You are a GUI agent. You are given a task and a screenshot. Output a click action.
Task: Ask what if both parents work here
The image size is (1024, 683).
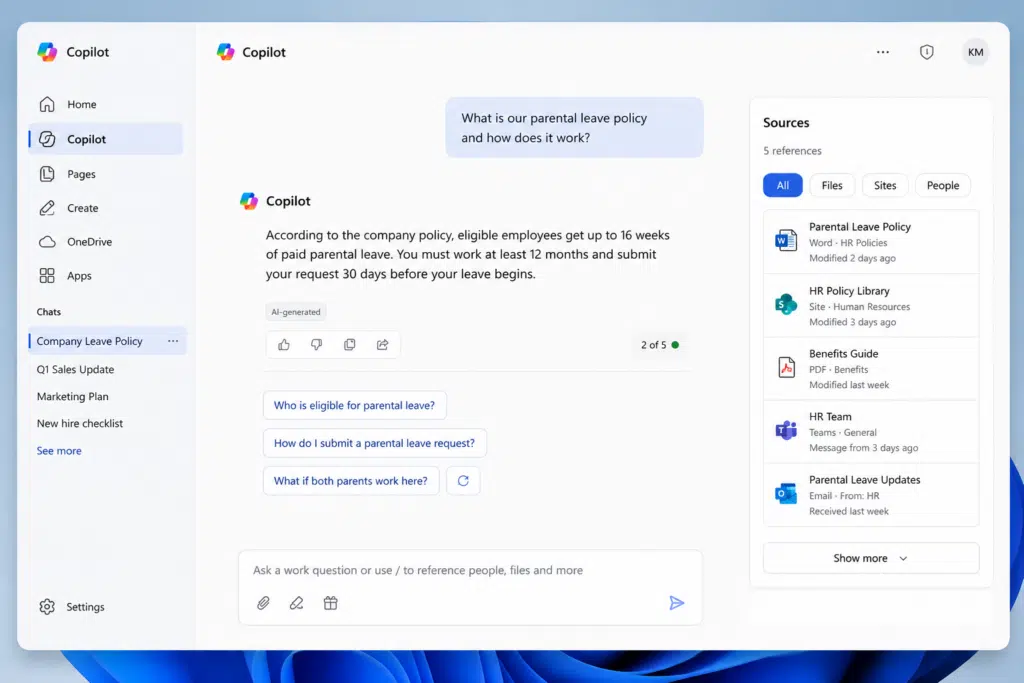tap(351, 481)
